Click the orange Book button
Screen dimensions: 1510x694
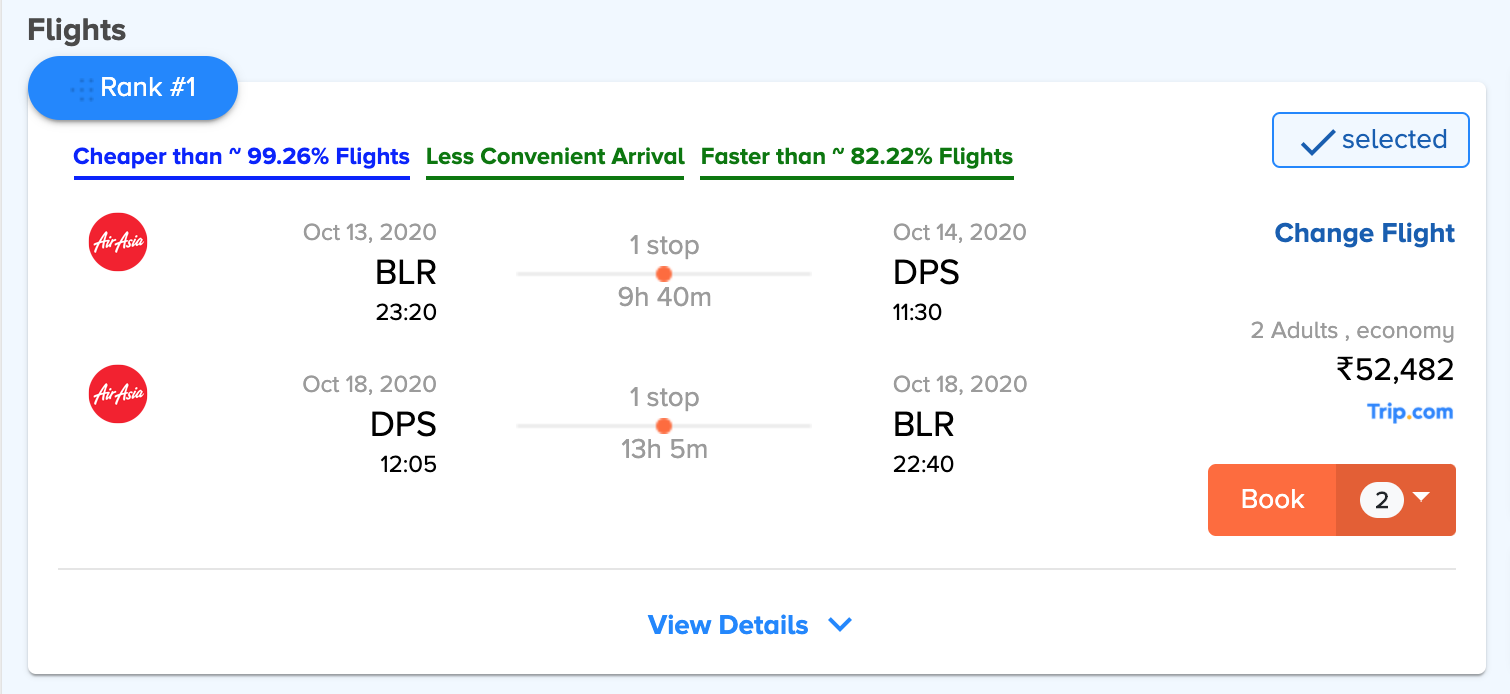click(1272, 500)
